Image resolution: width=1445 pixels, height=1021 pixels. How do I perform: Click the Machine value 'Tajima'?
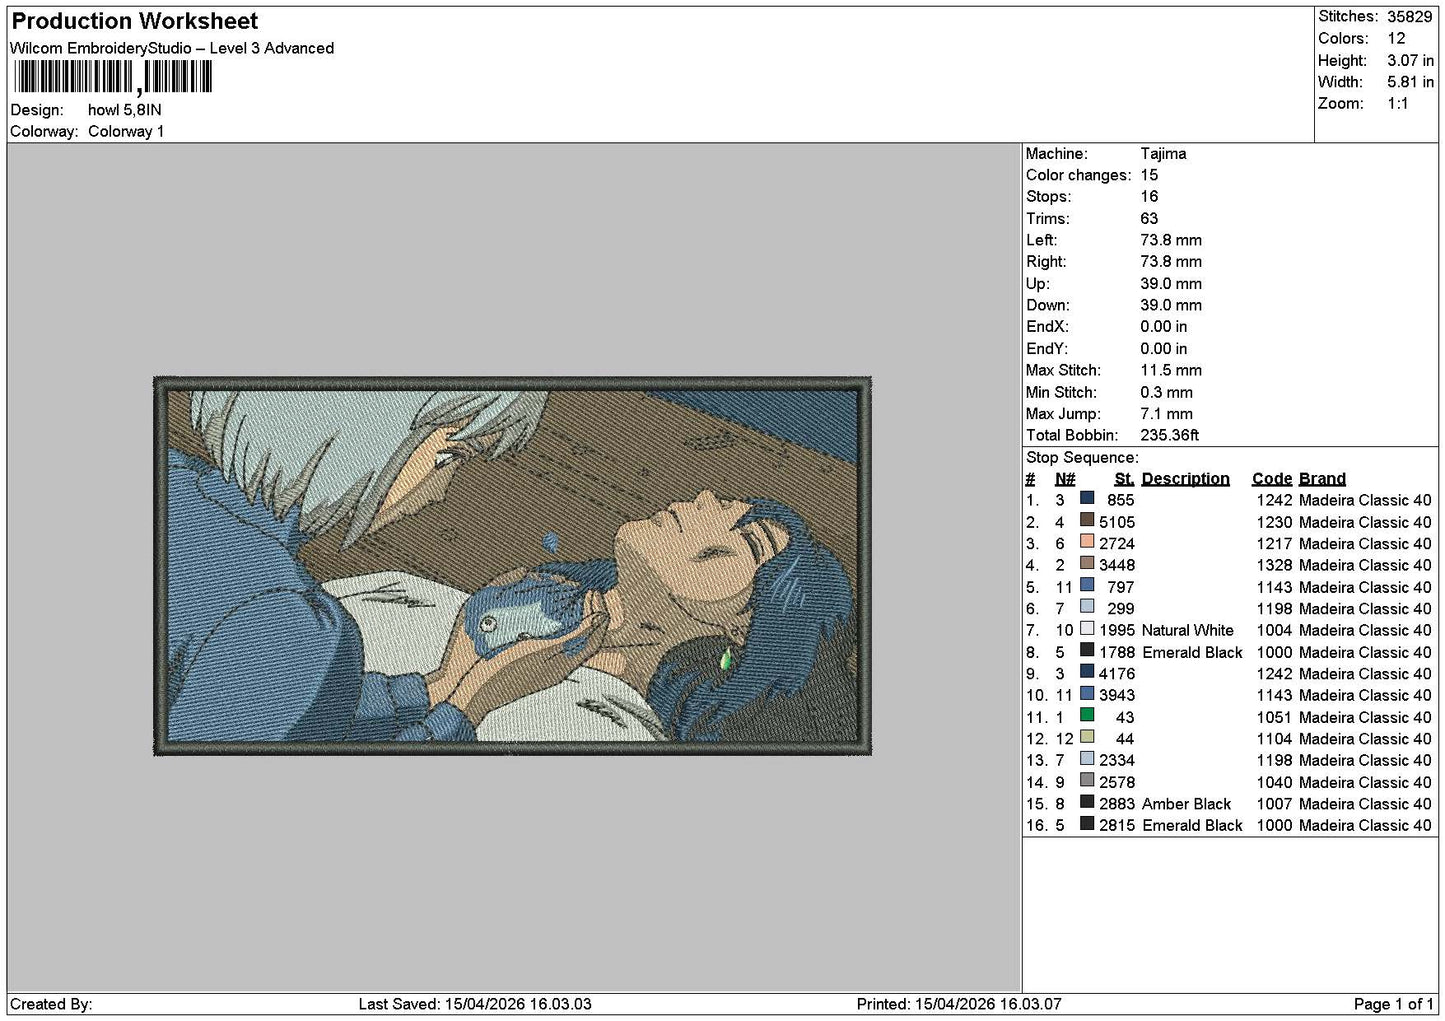tap(1163, 154)
